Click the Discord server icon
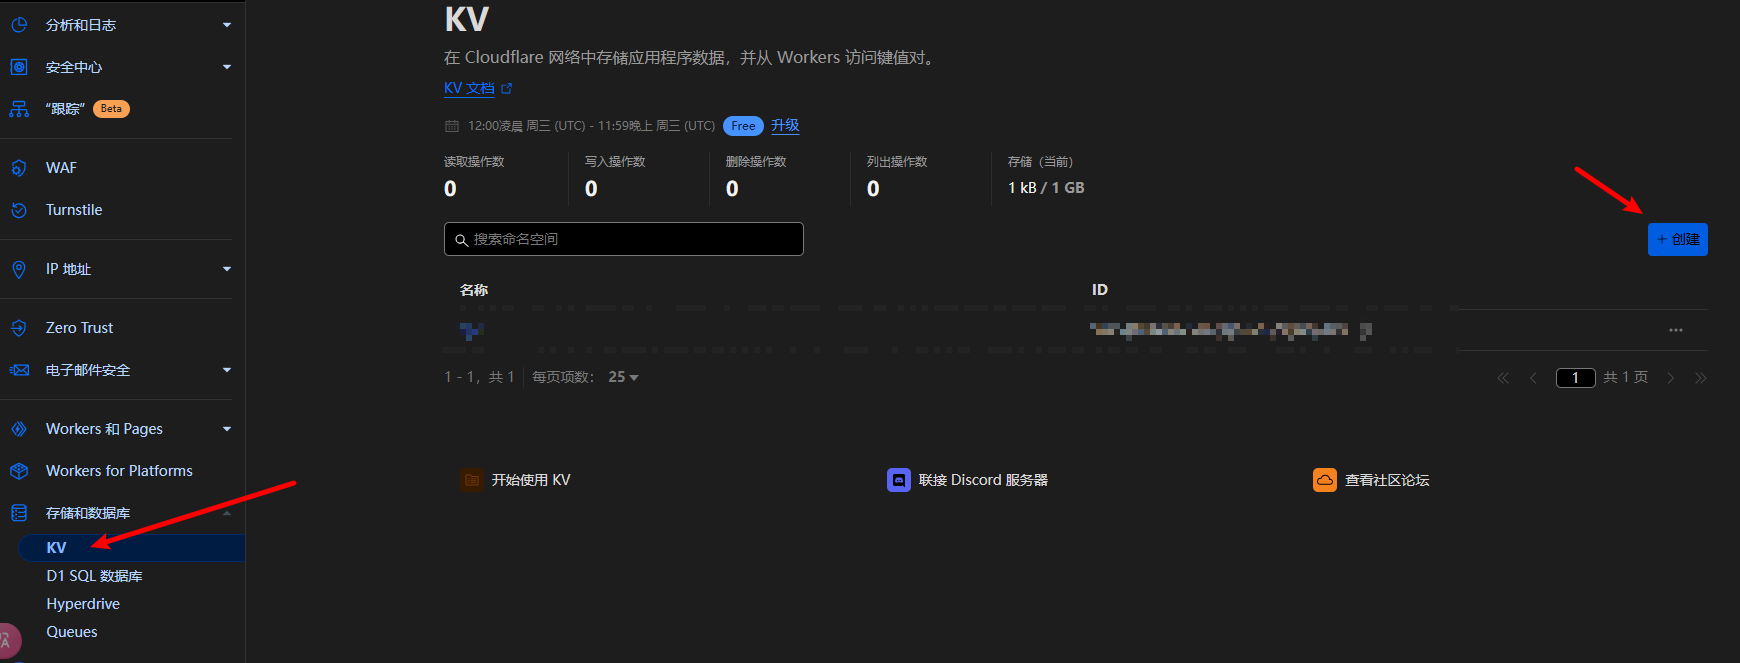1740x663 pixels. pos(899,480)
